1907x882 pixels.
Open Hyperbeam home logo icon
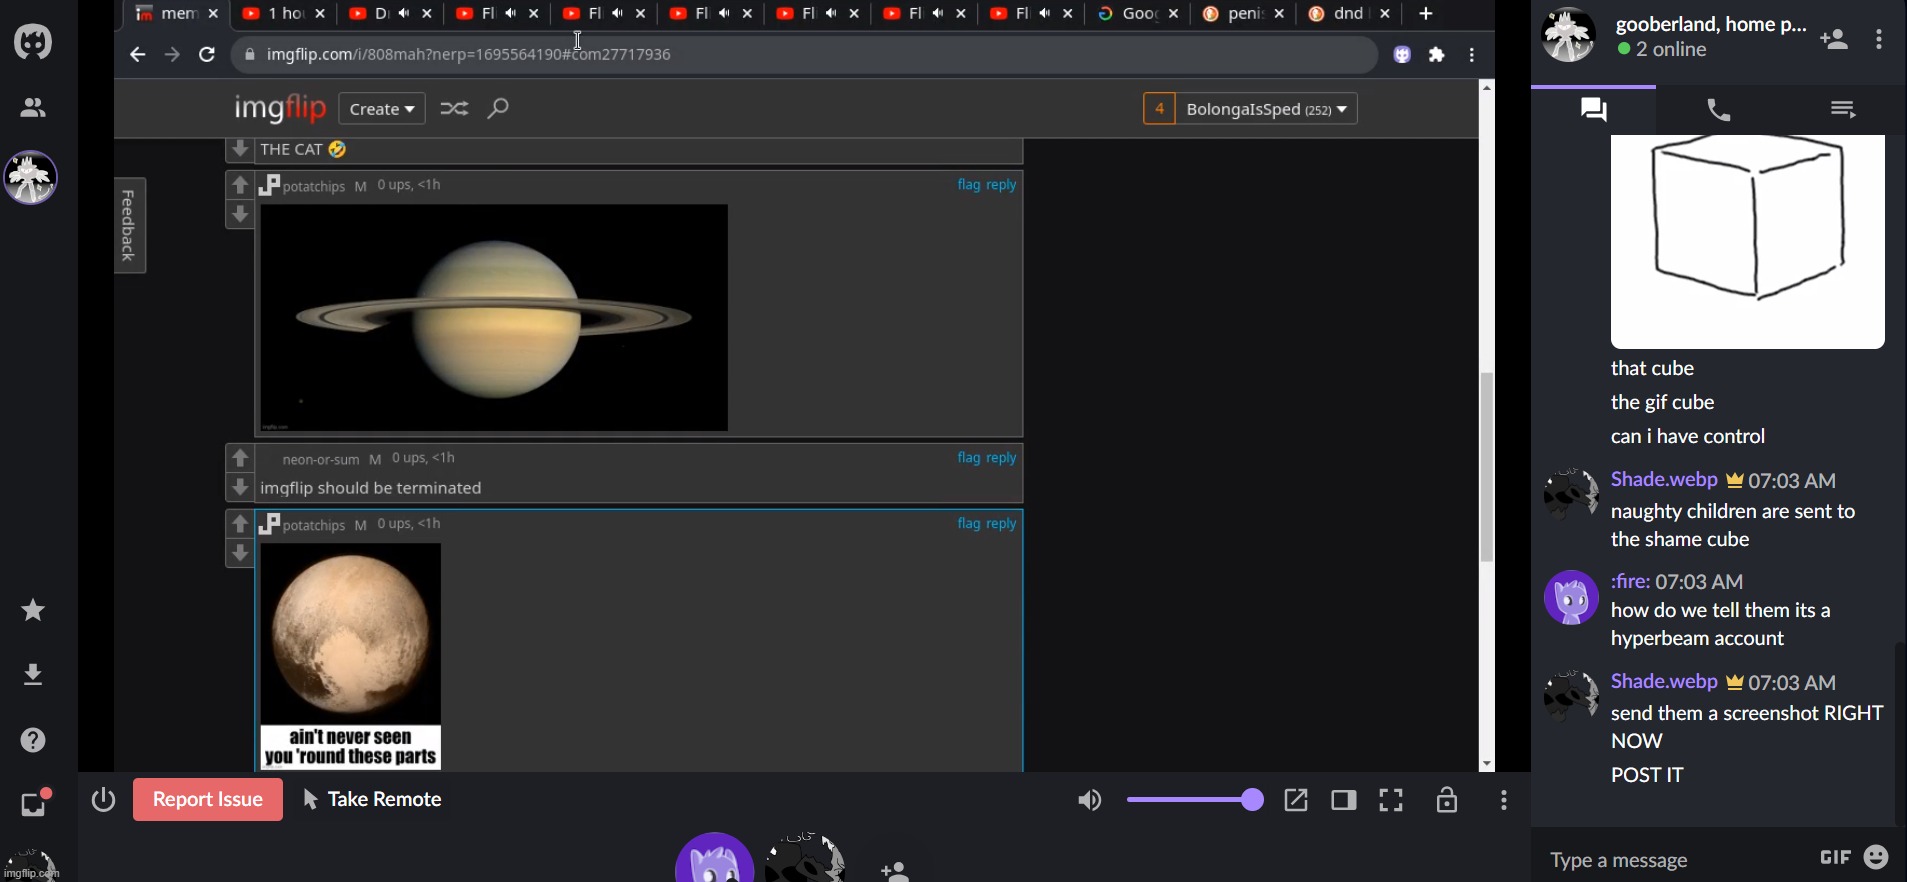pos(33,42)
